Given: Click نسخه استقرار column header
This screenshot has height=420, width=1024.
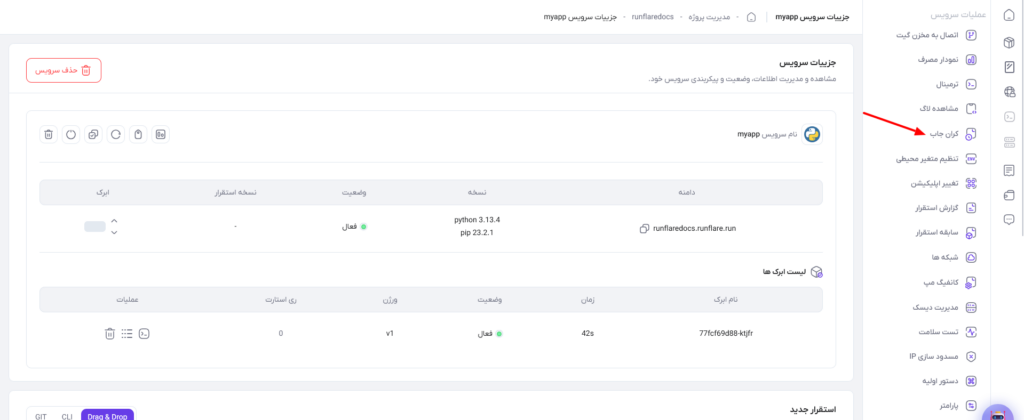Looking at the screenshot, I should [x=235, y=192].
